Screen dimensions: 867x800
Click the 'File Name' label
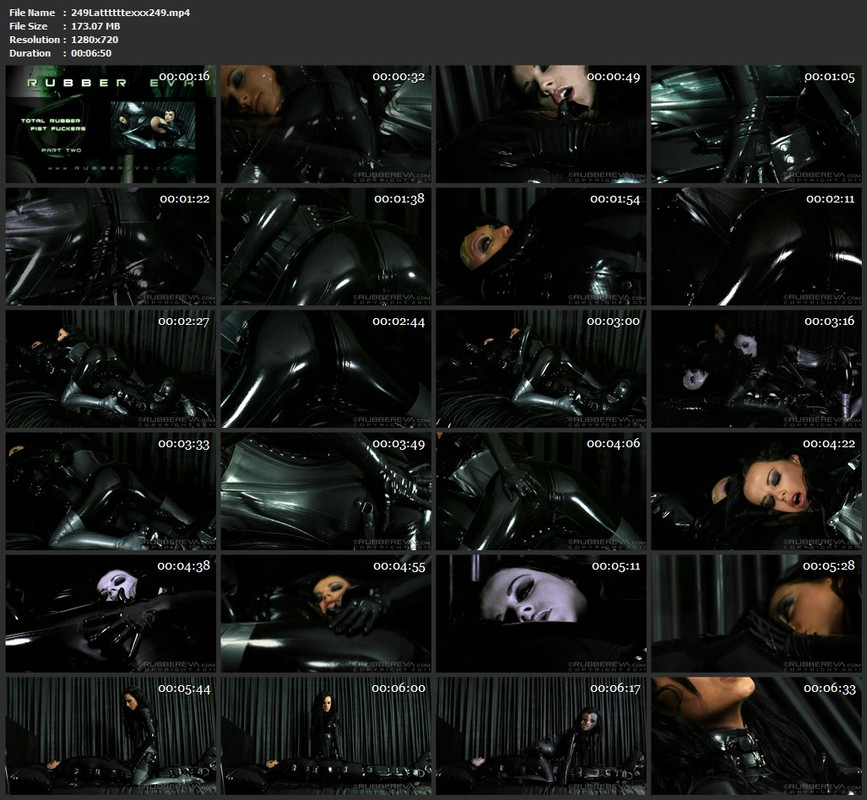32,13
